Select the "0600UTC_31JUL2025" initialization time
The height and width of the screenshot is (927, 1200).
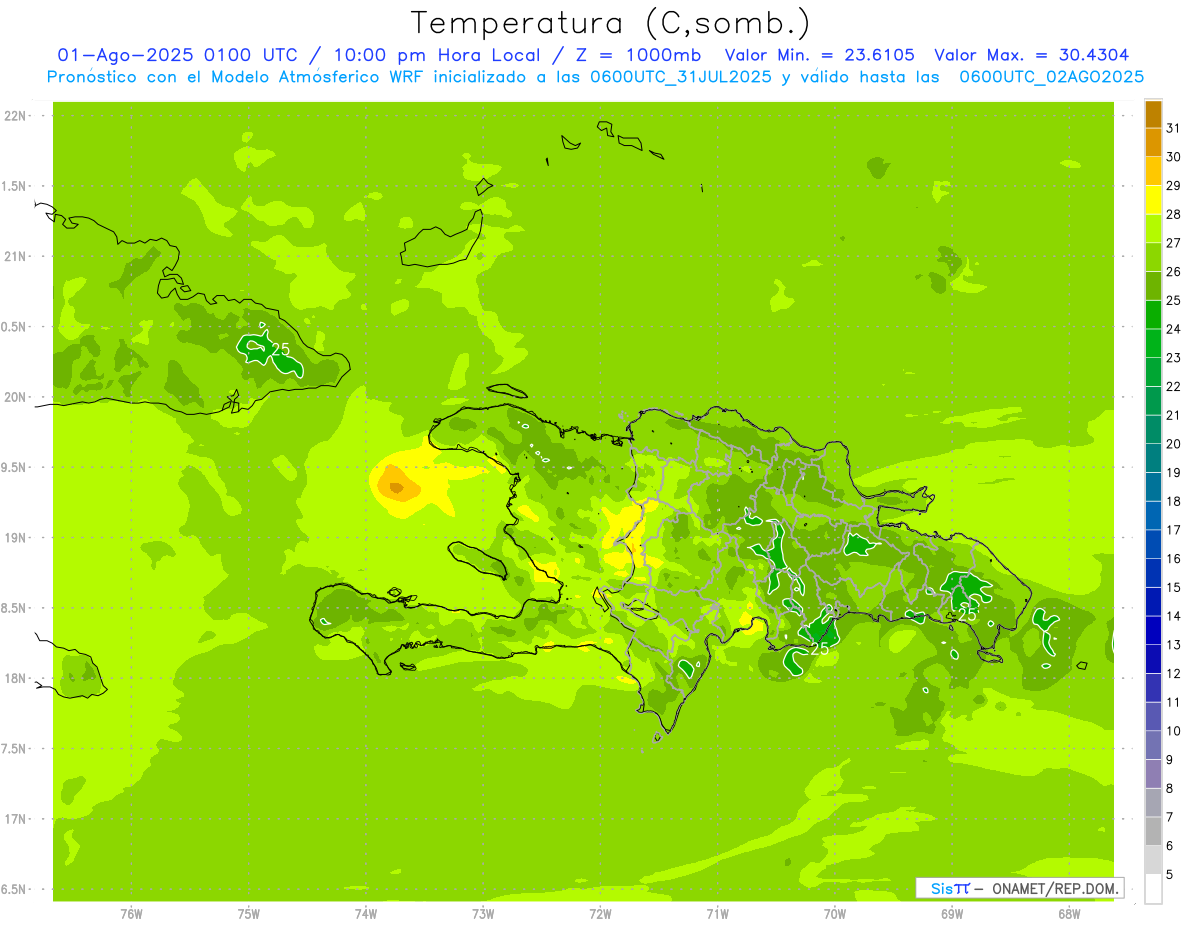680,76
